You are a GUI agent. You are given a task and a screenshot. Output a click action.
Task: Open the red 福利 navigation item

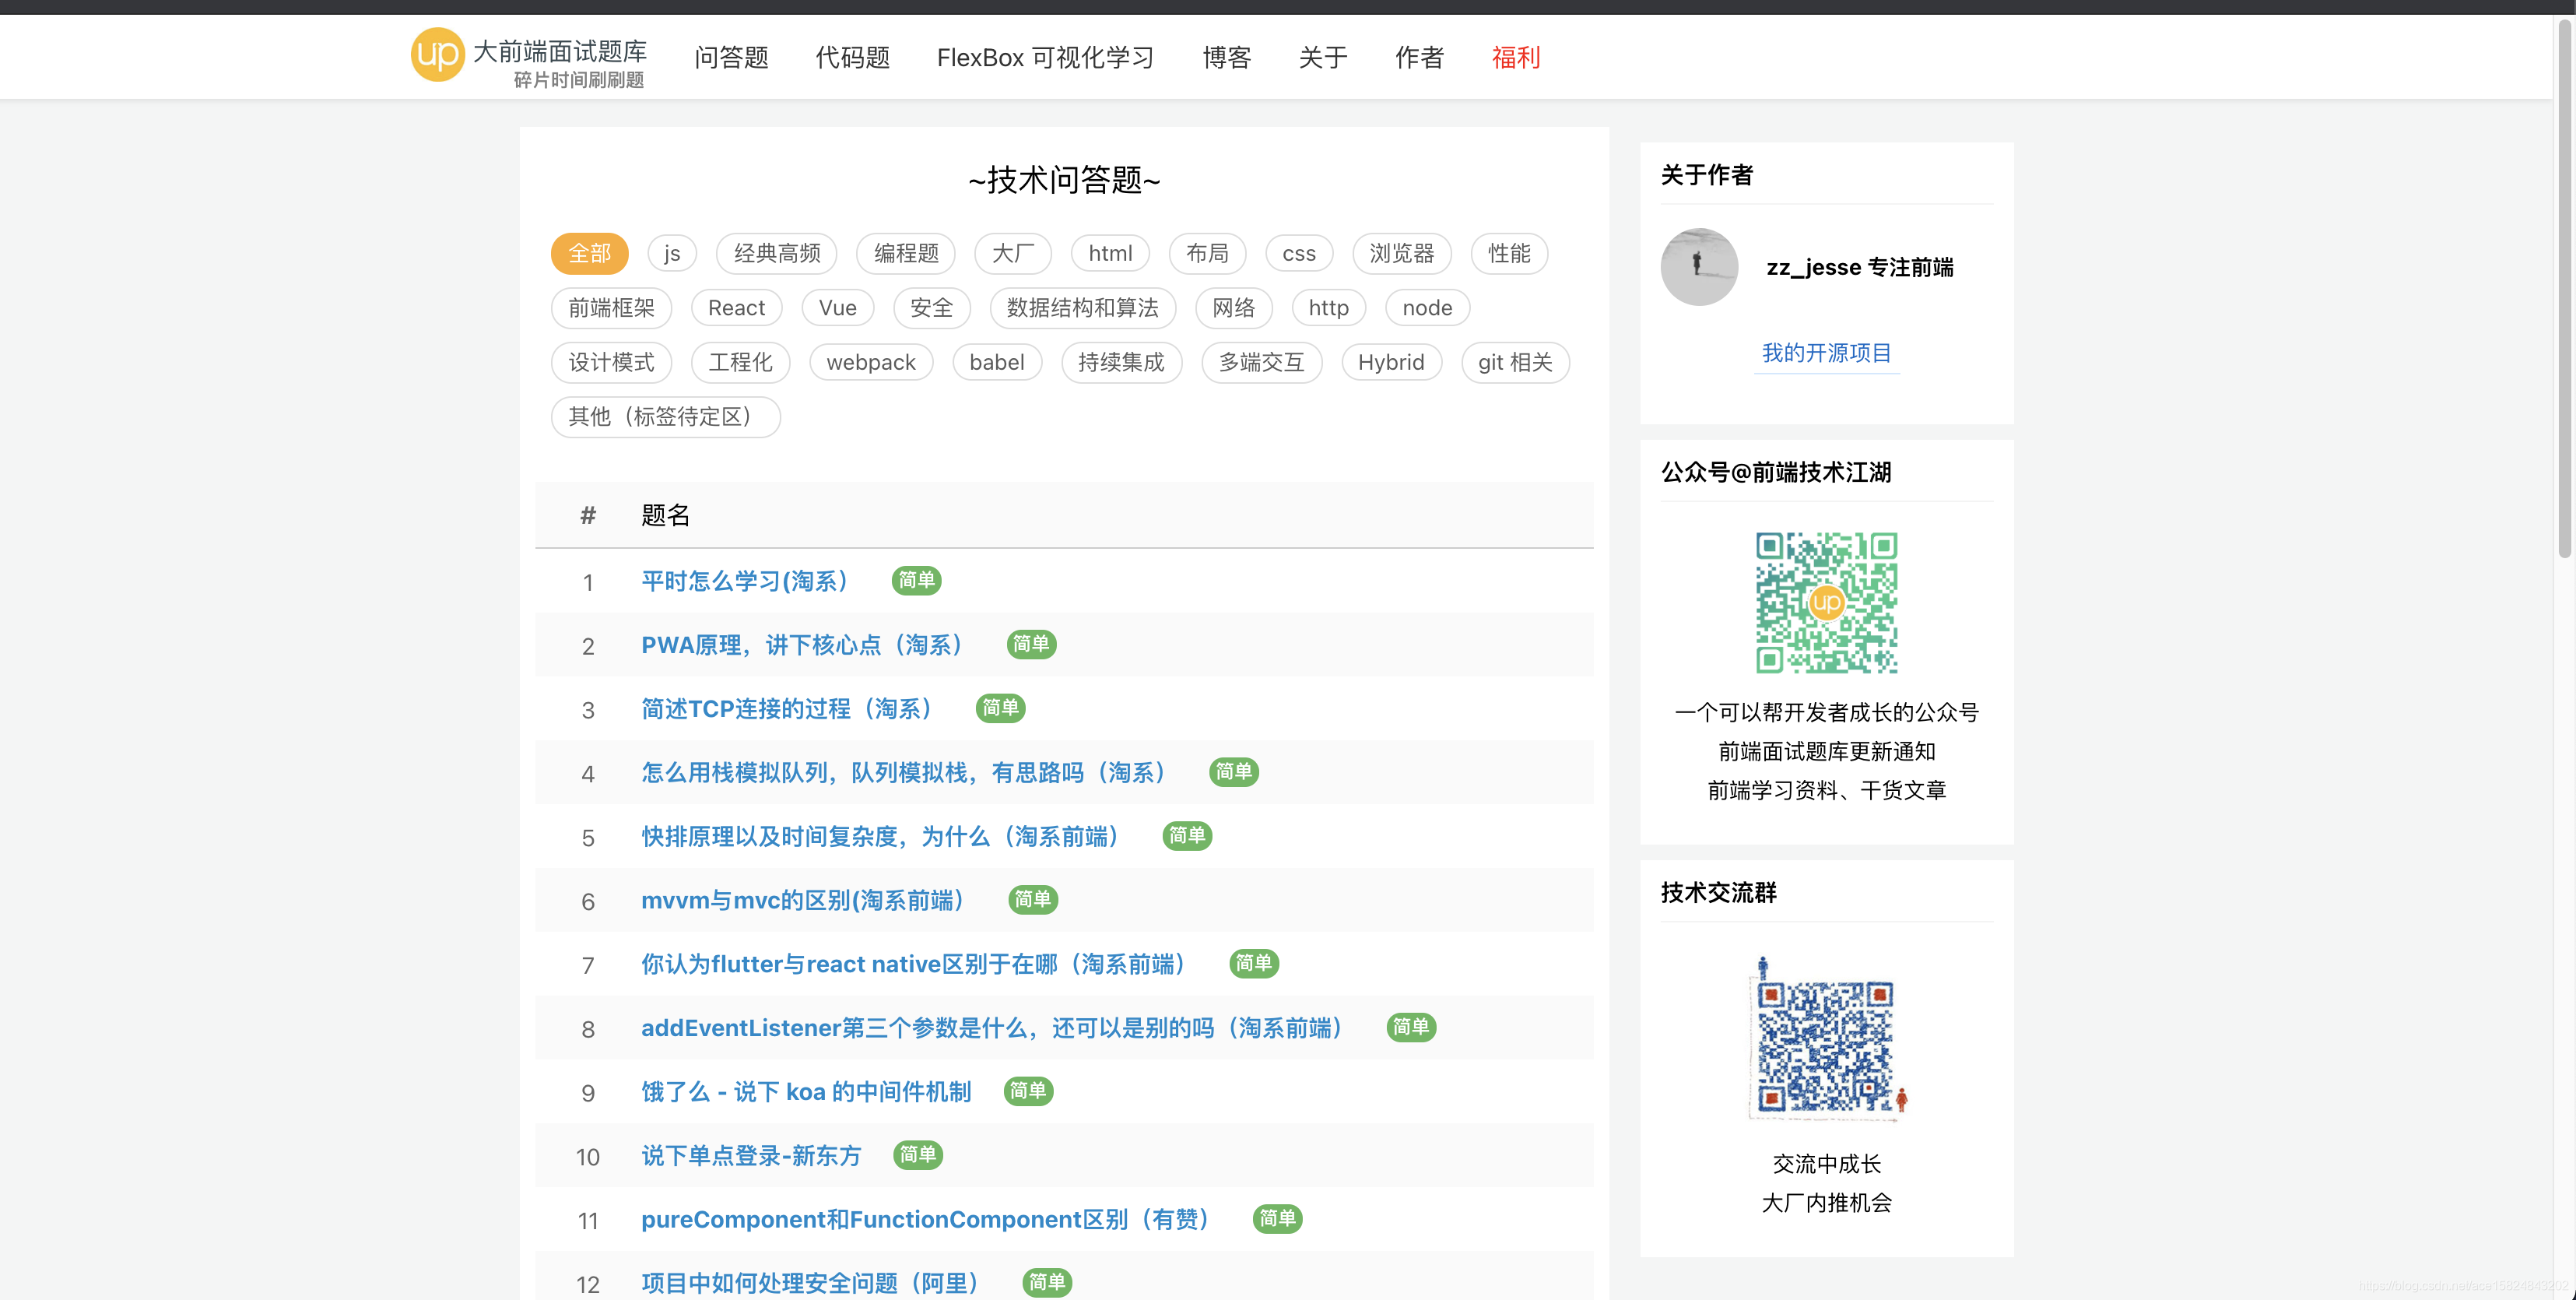(1516, 58)
